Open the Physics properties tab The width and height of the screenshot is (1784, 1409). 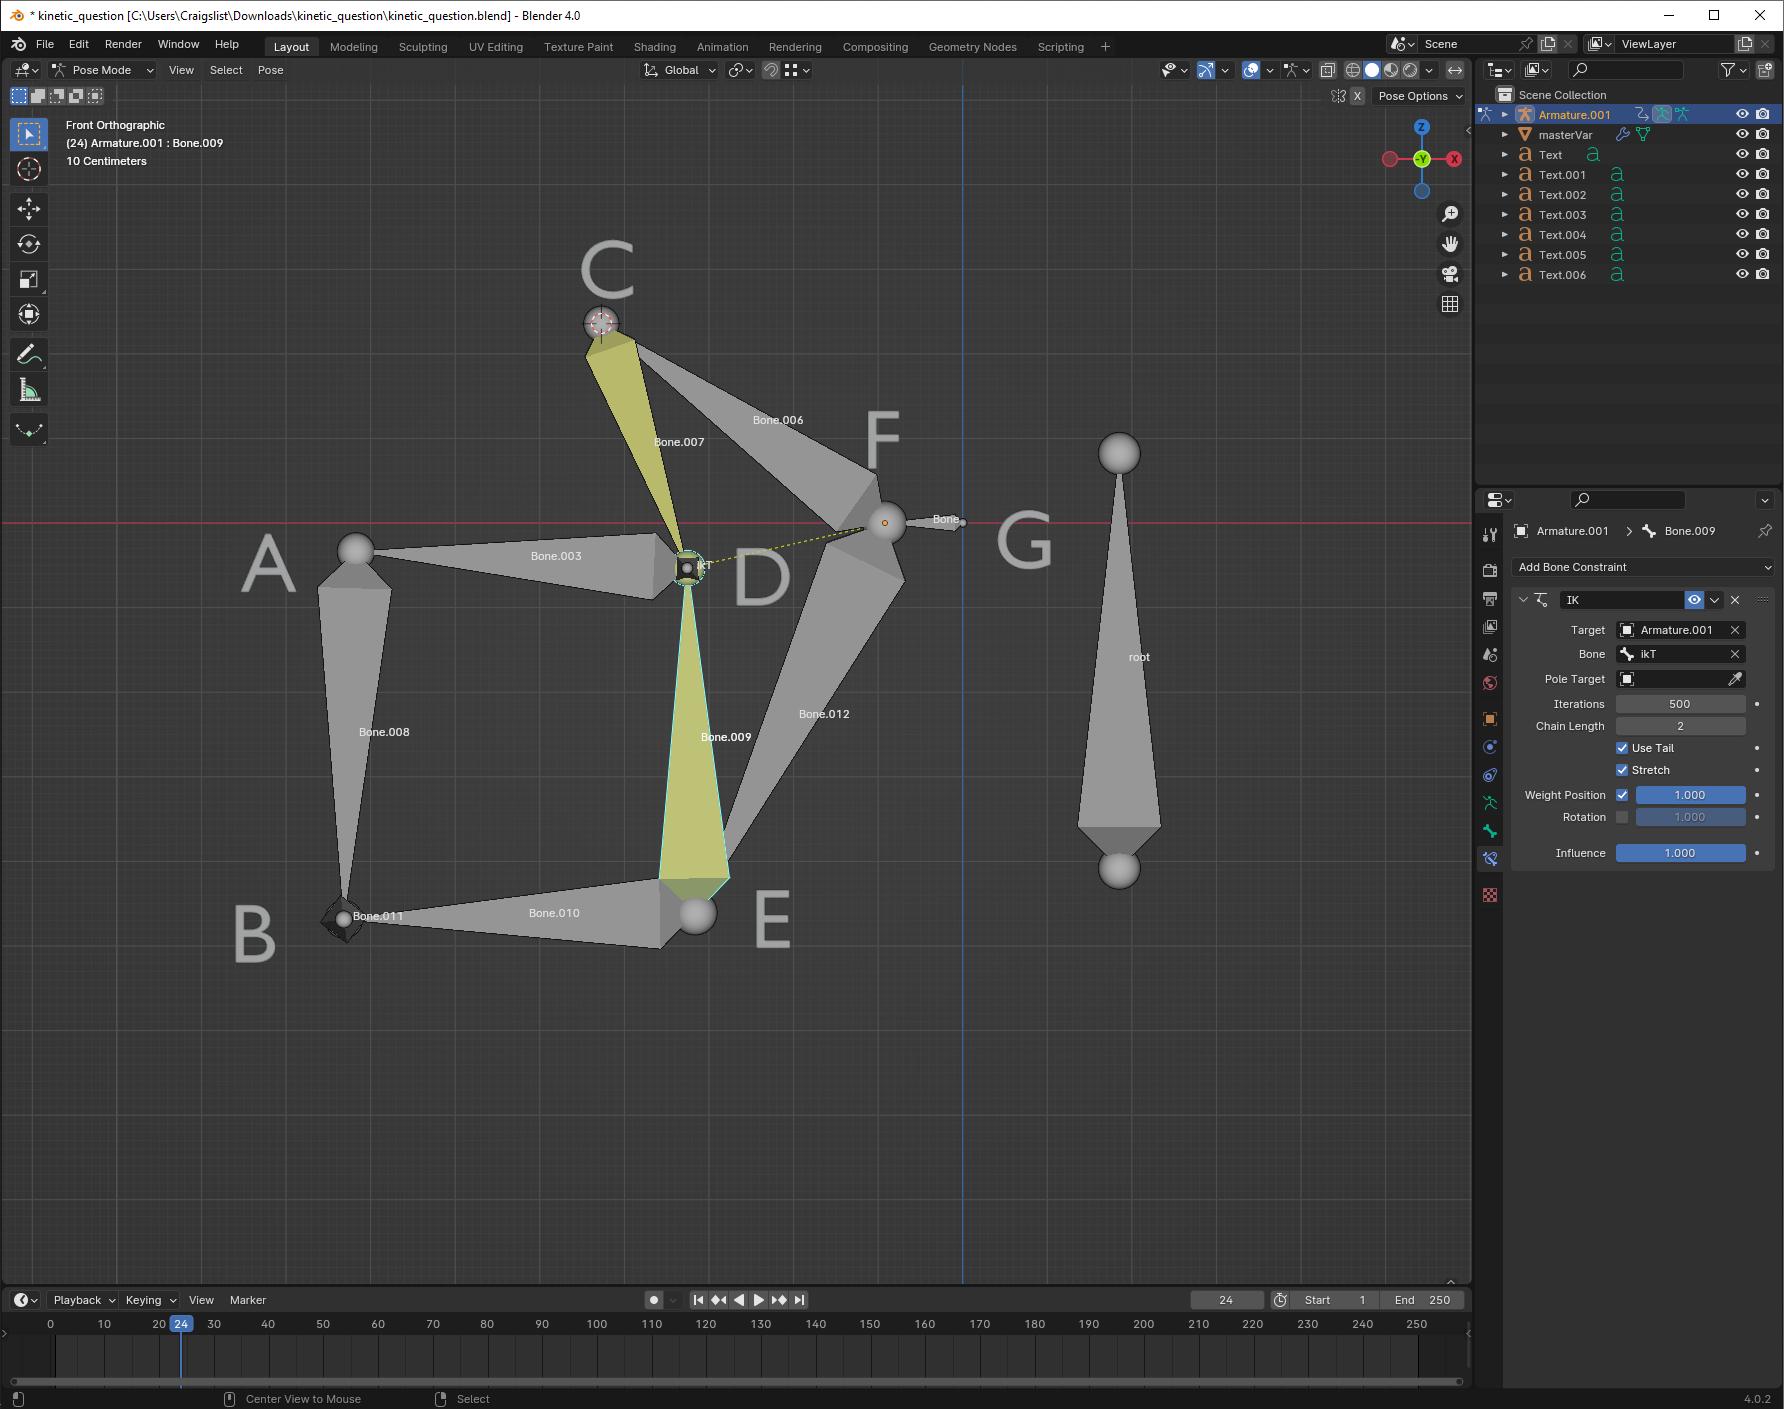(x=1490, y=747)
